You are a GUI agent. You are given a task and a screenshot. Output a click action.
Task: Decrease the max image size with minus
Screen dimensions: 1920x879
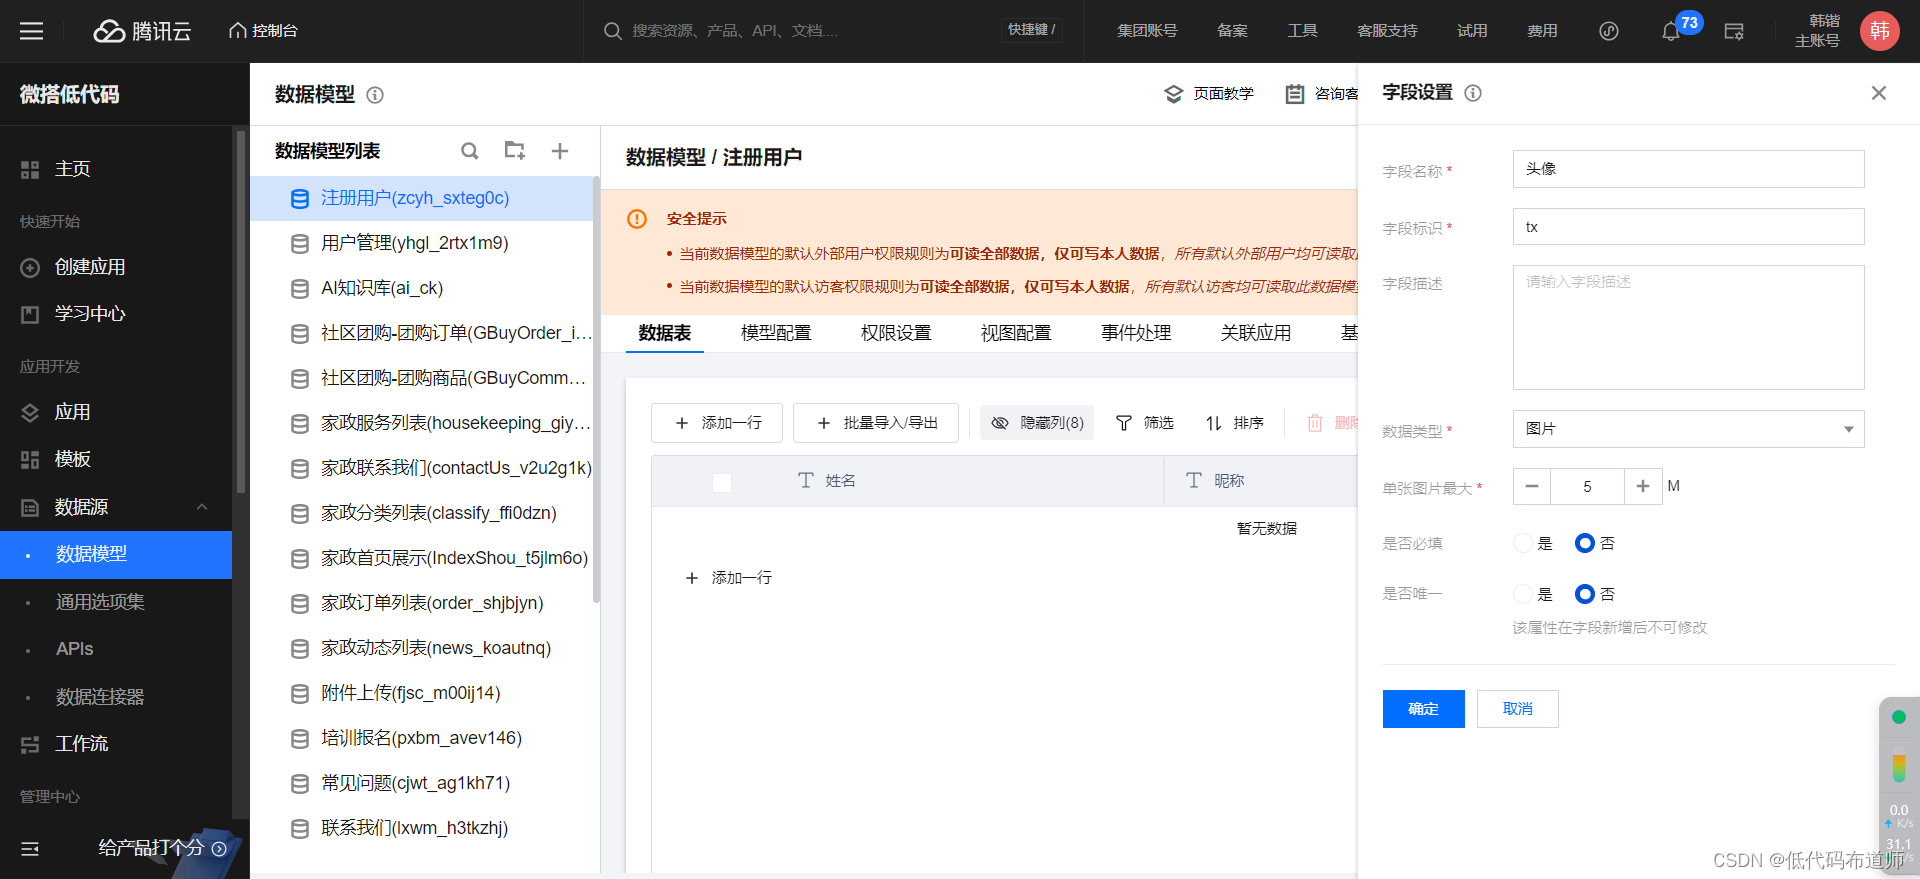pyautogui.click(x=1532, y=487)
